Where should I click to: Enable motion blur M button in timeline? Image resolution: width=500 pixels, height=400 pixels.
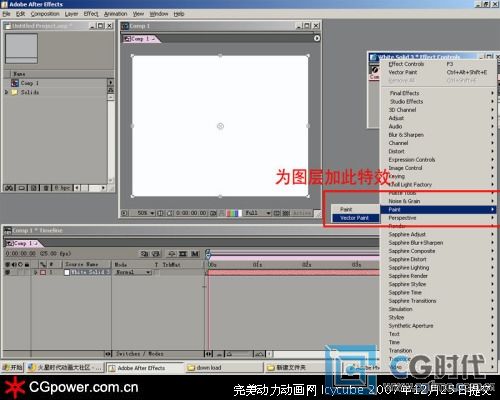[195, 254]
